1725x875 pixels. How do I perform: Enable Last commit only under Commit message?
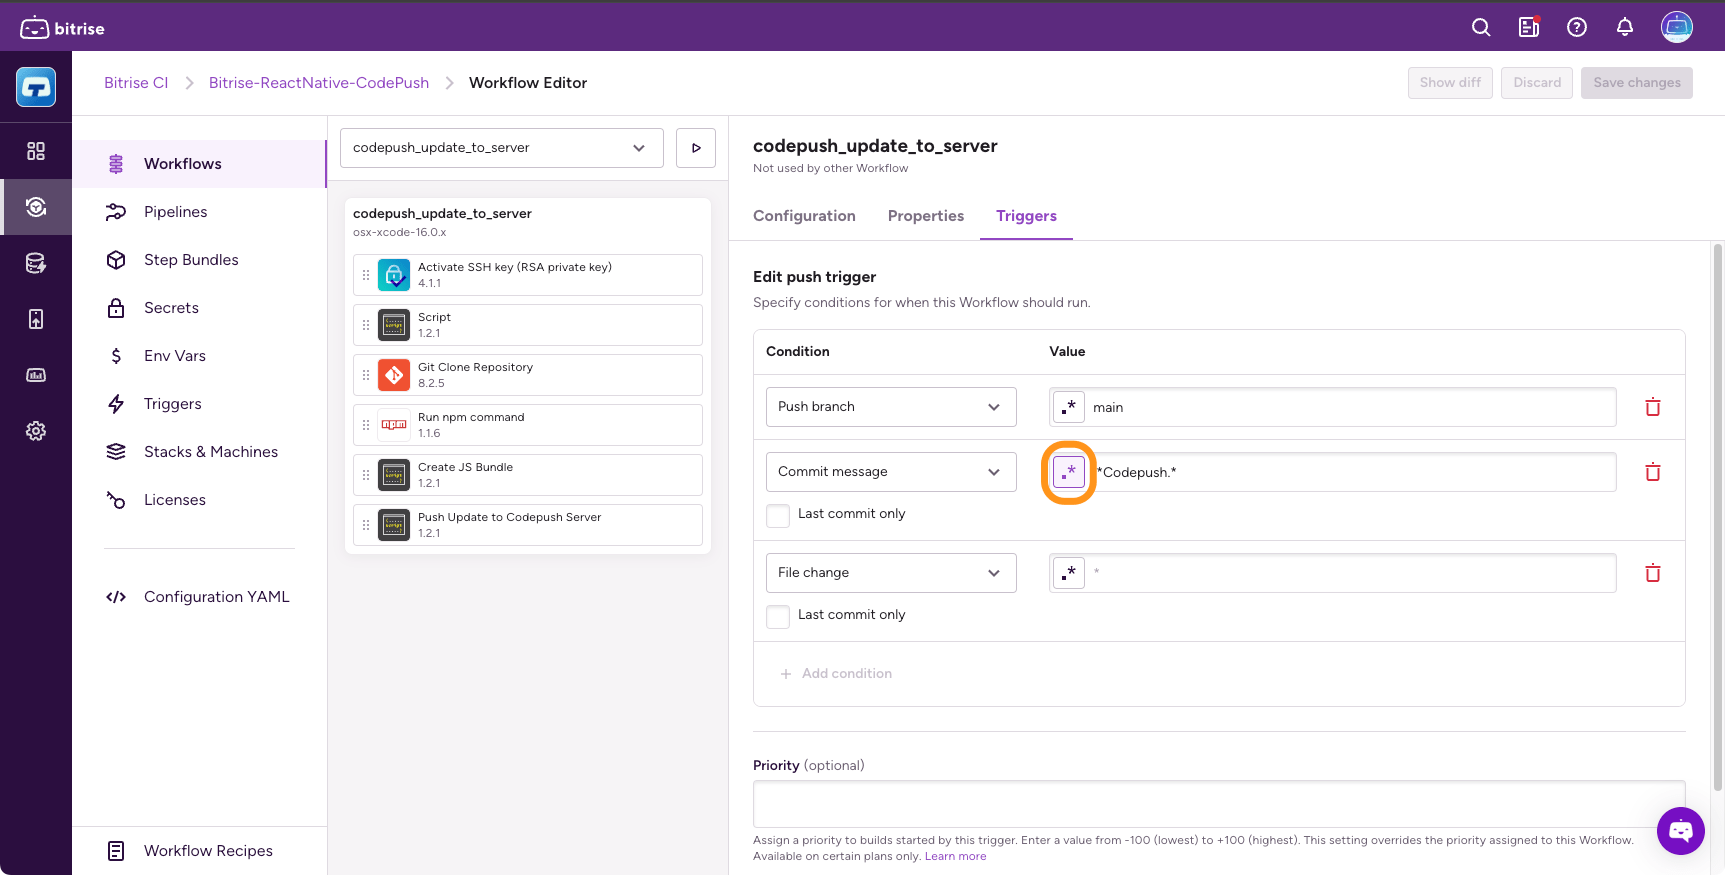(x=778, y=515)
